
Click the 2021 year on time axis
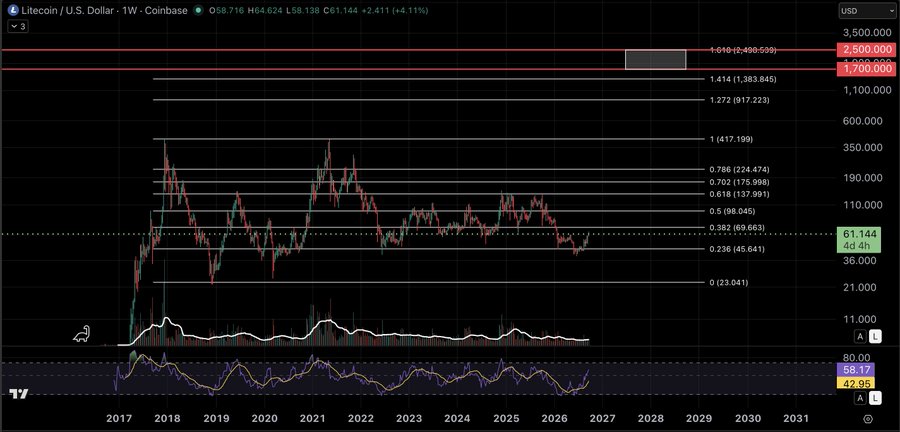(x=313, y=419)
